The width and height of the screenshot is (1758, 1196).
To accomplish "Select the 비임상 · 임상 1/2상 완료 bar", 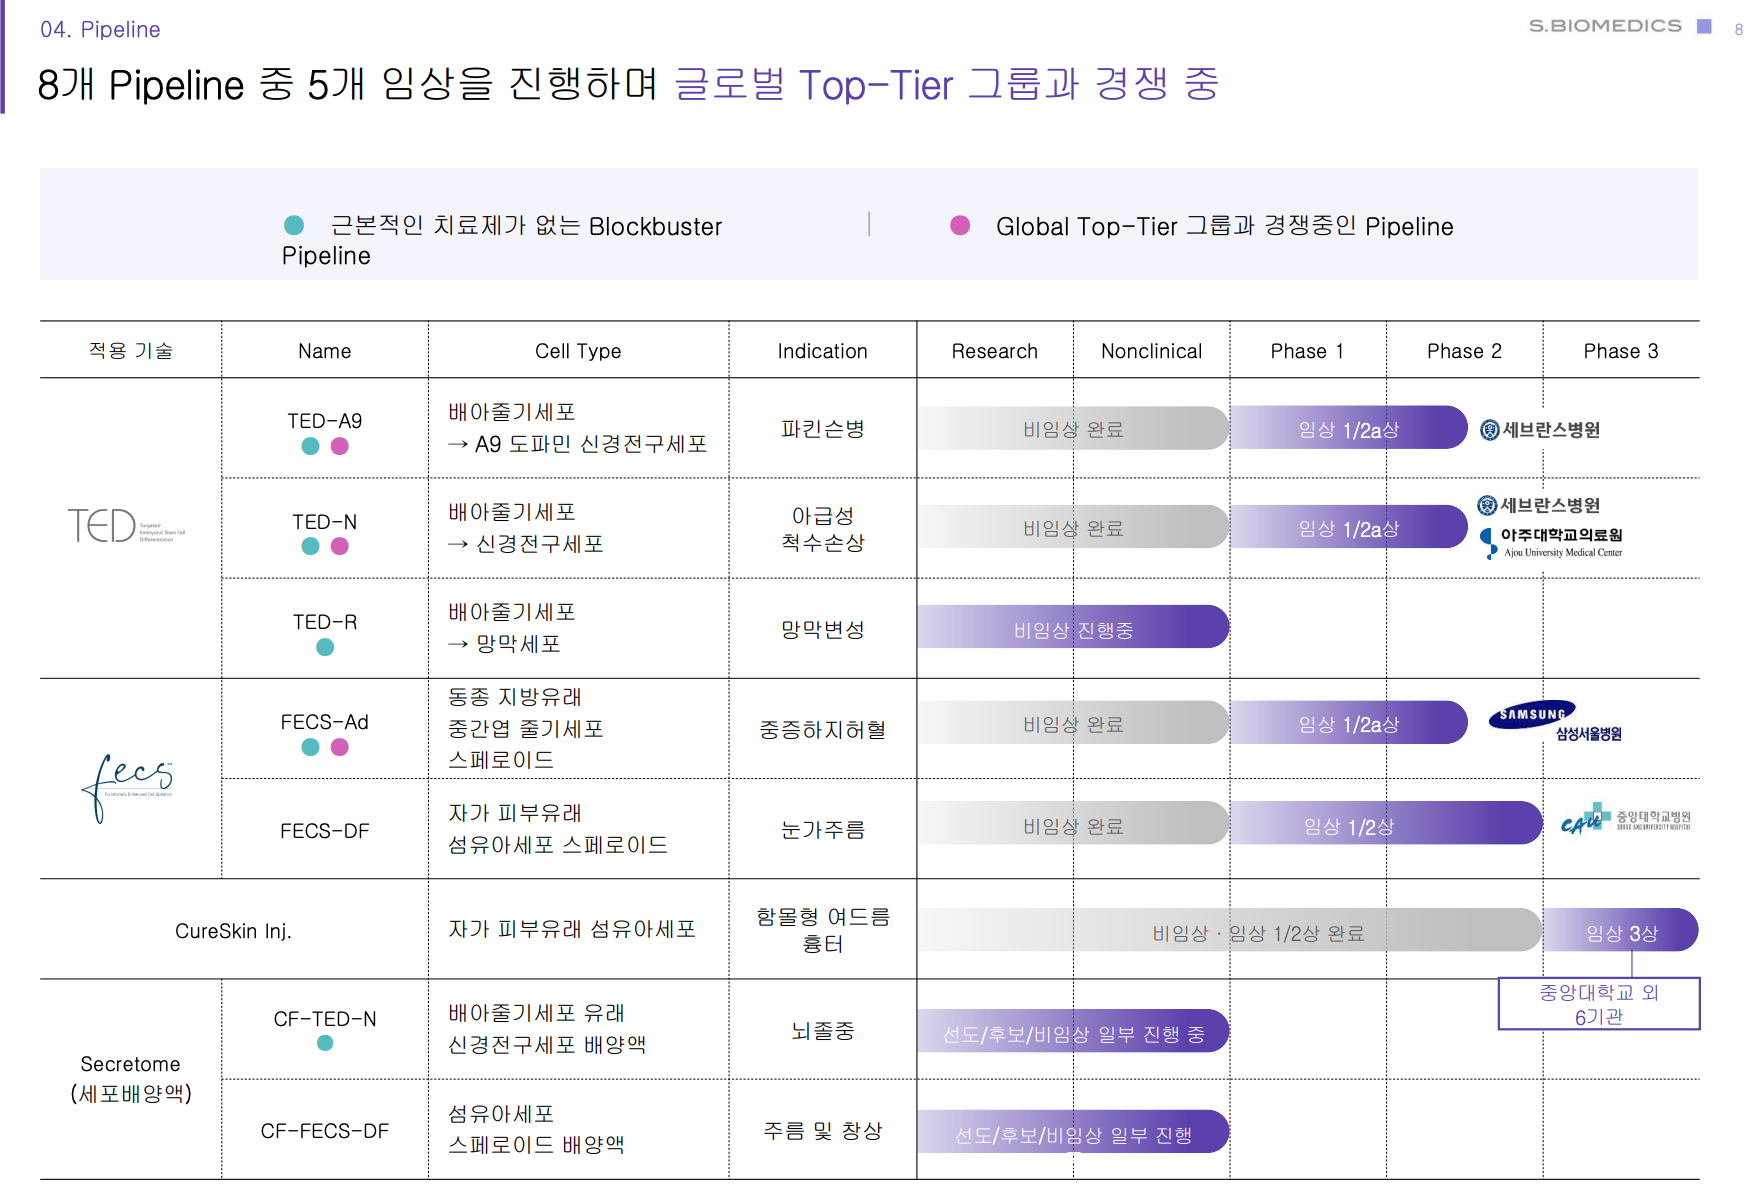I will pos(1230,930).
